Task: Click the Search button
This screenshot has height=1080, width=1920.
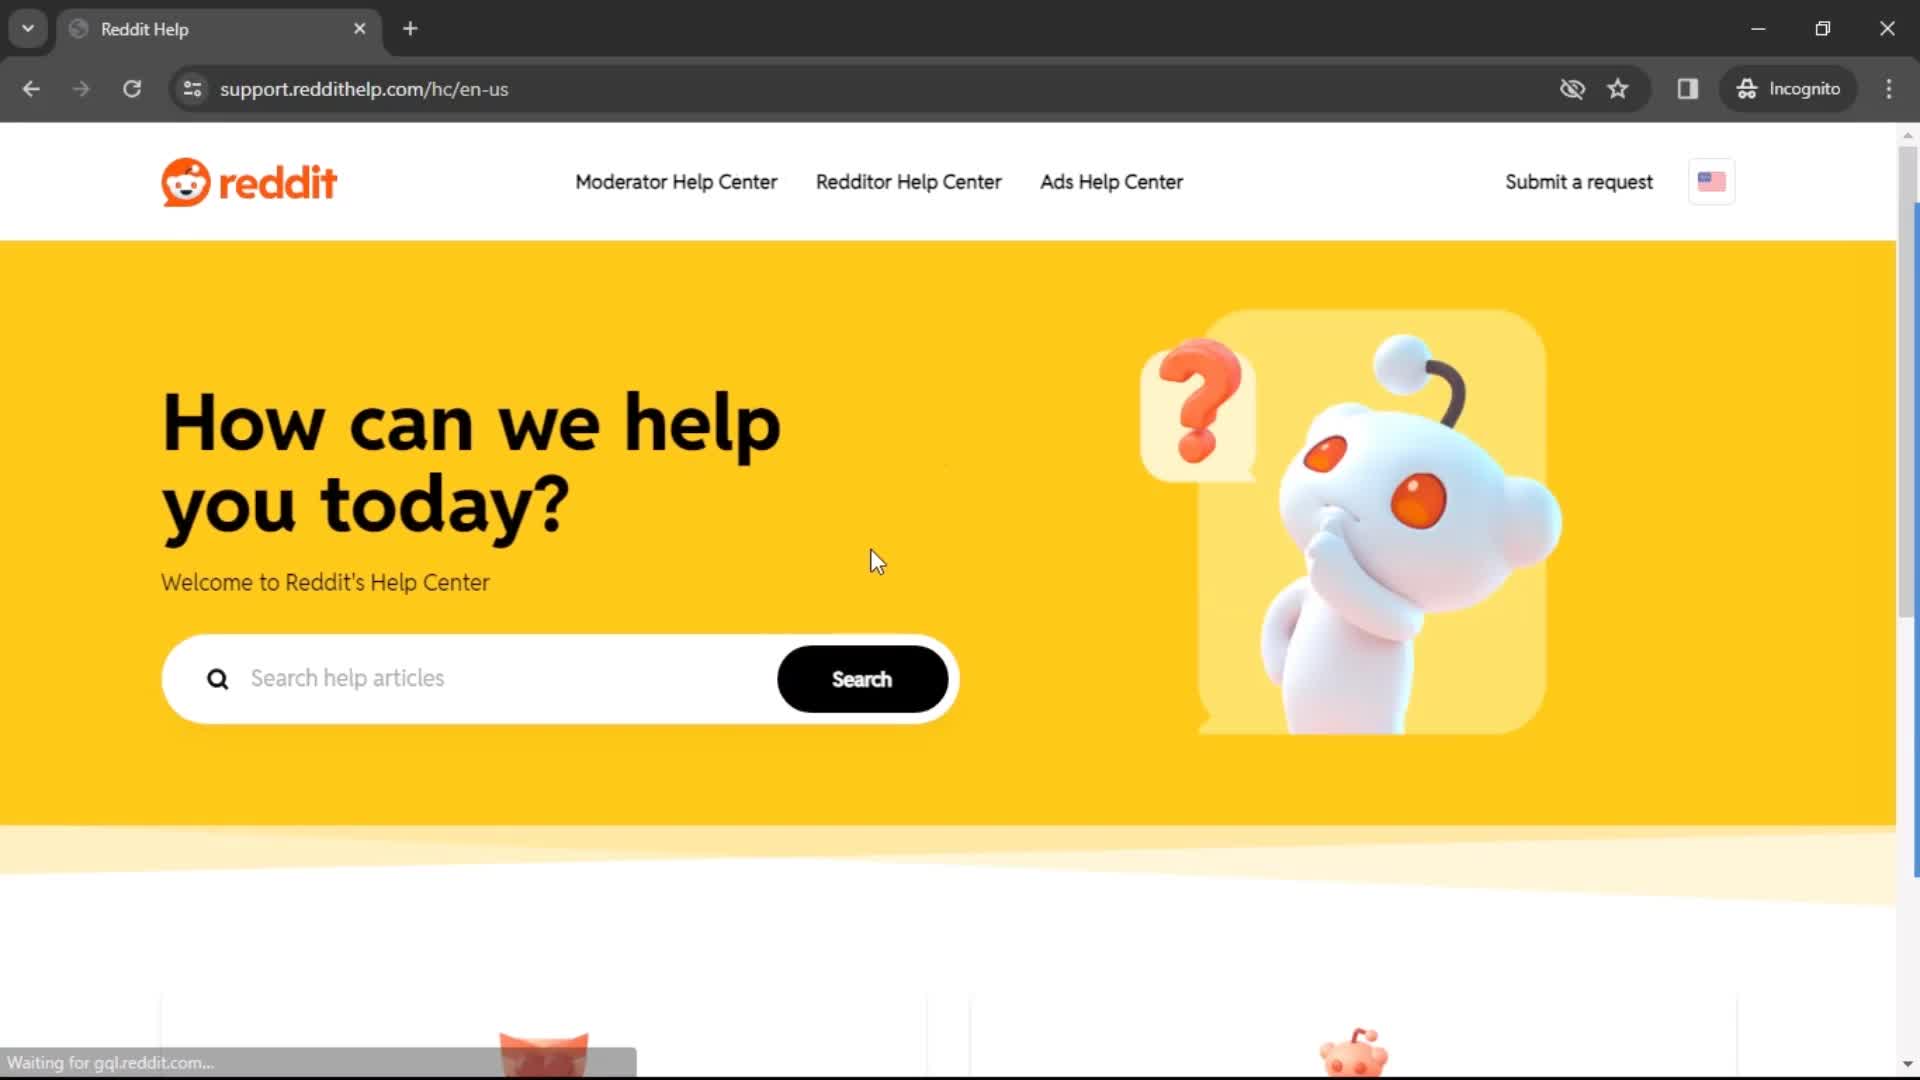Action: coord(861,678)
